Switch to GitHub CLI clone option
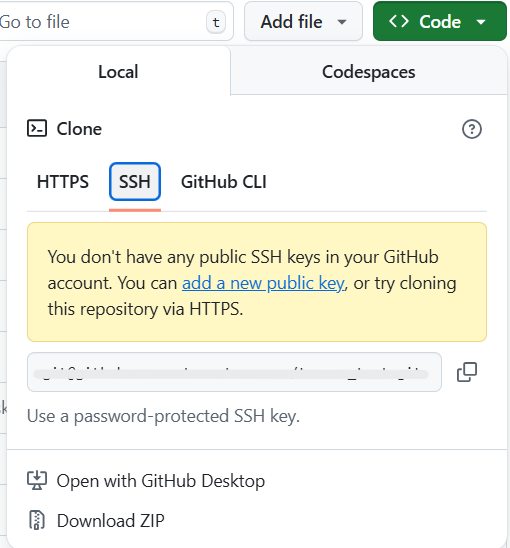The width and height of the screenshot is (510, 548). (224, 182)
